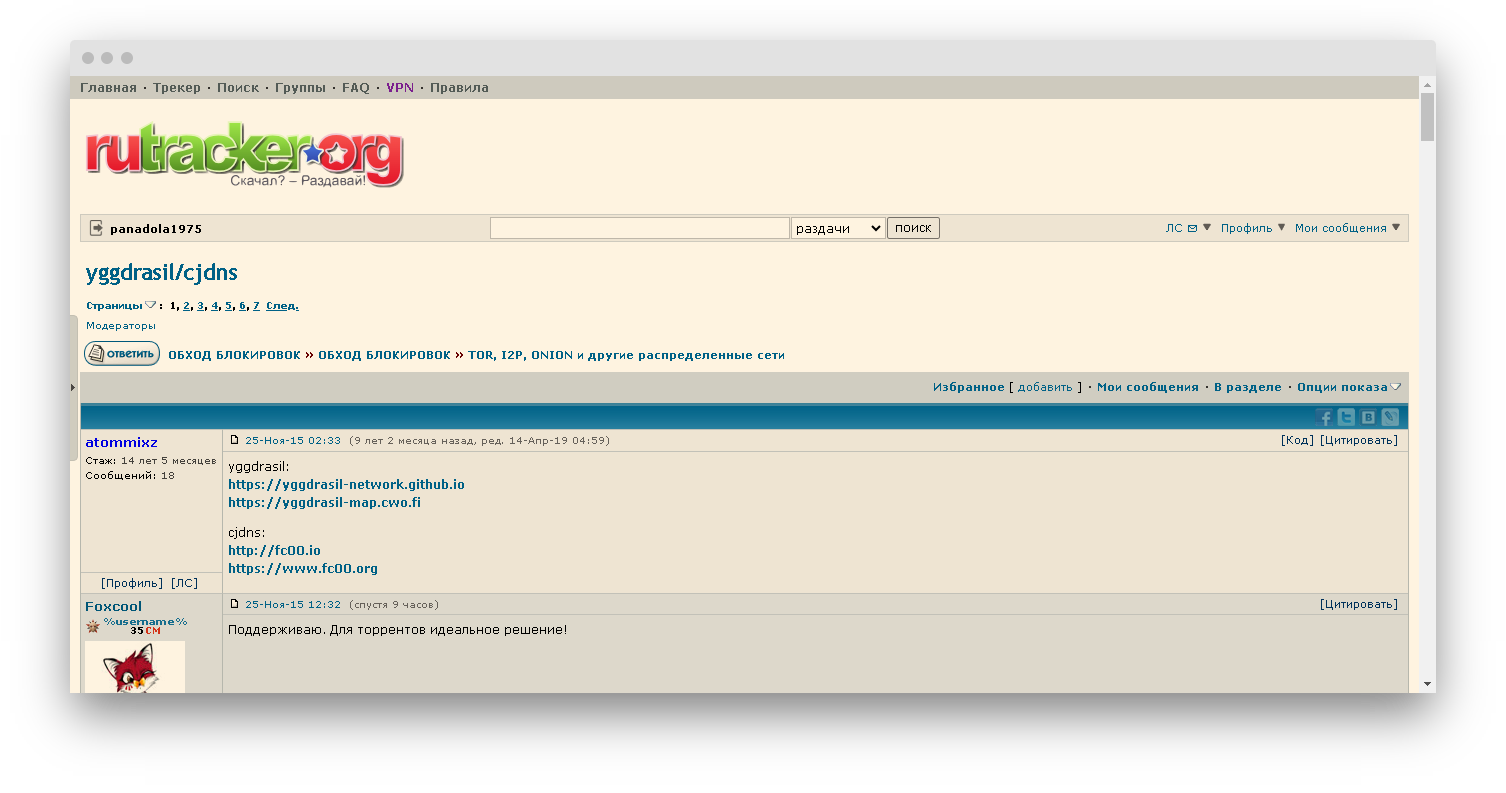Click [Цитировать] on atommixz post
Image resolution: width=1506 pixels, height=793 pixels.
point(1359,440)
